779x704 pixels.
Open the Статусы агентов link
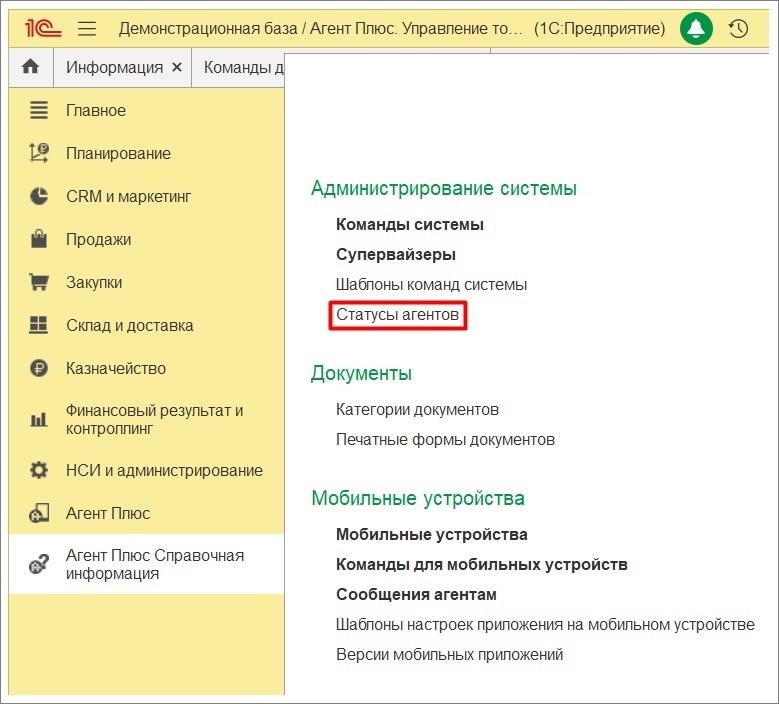(397, 314)
